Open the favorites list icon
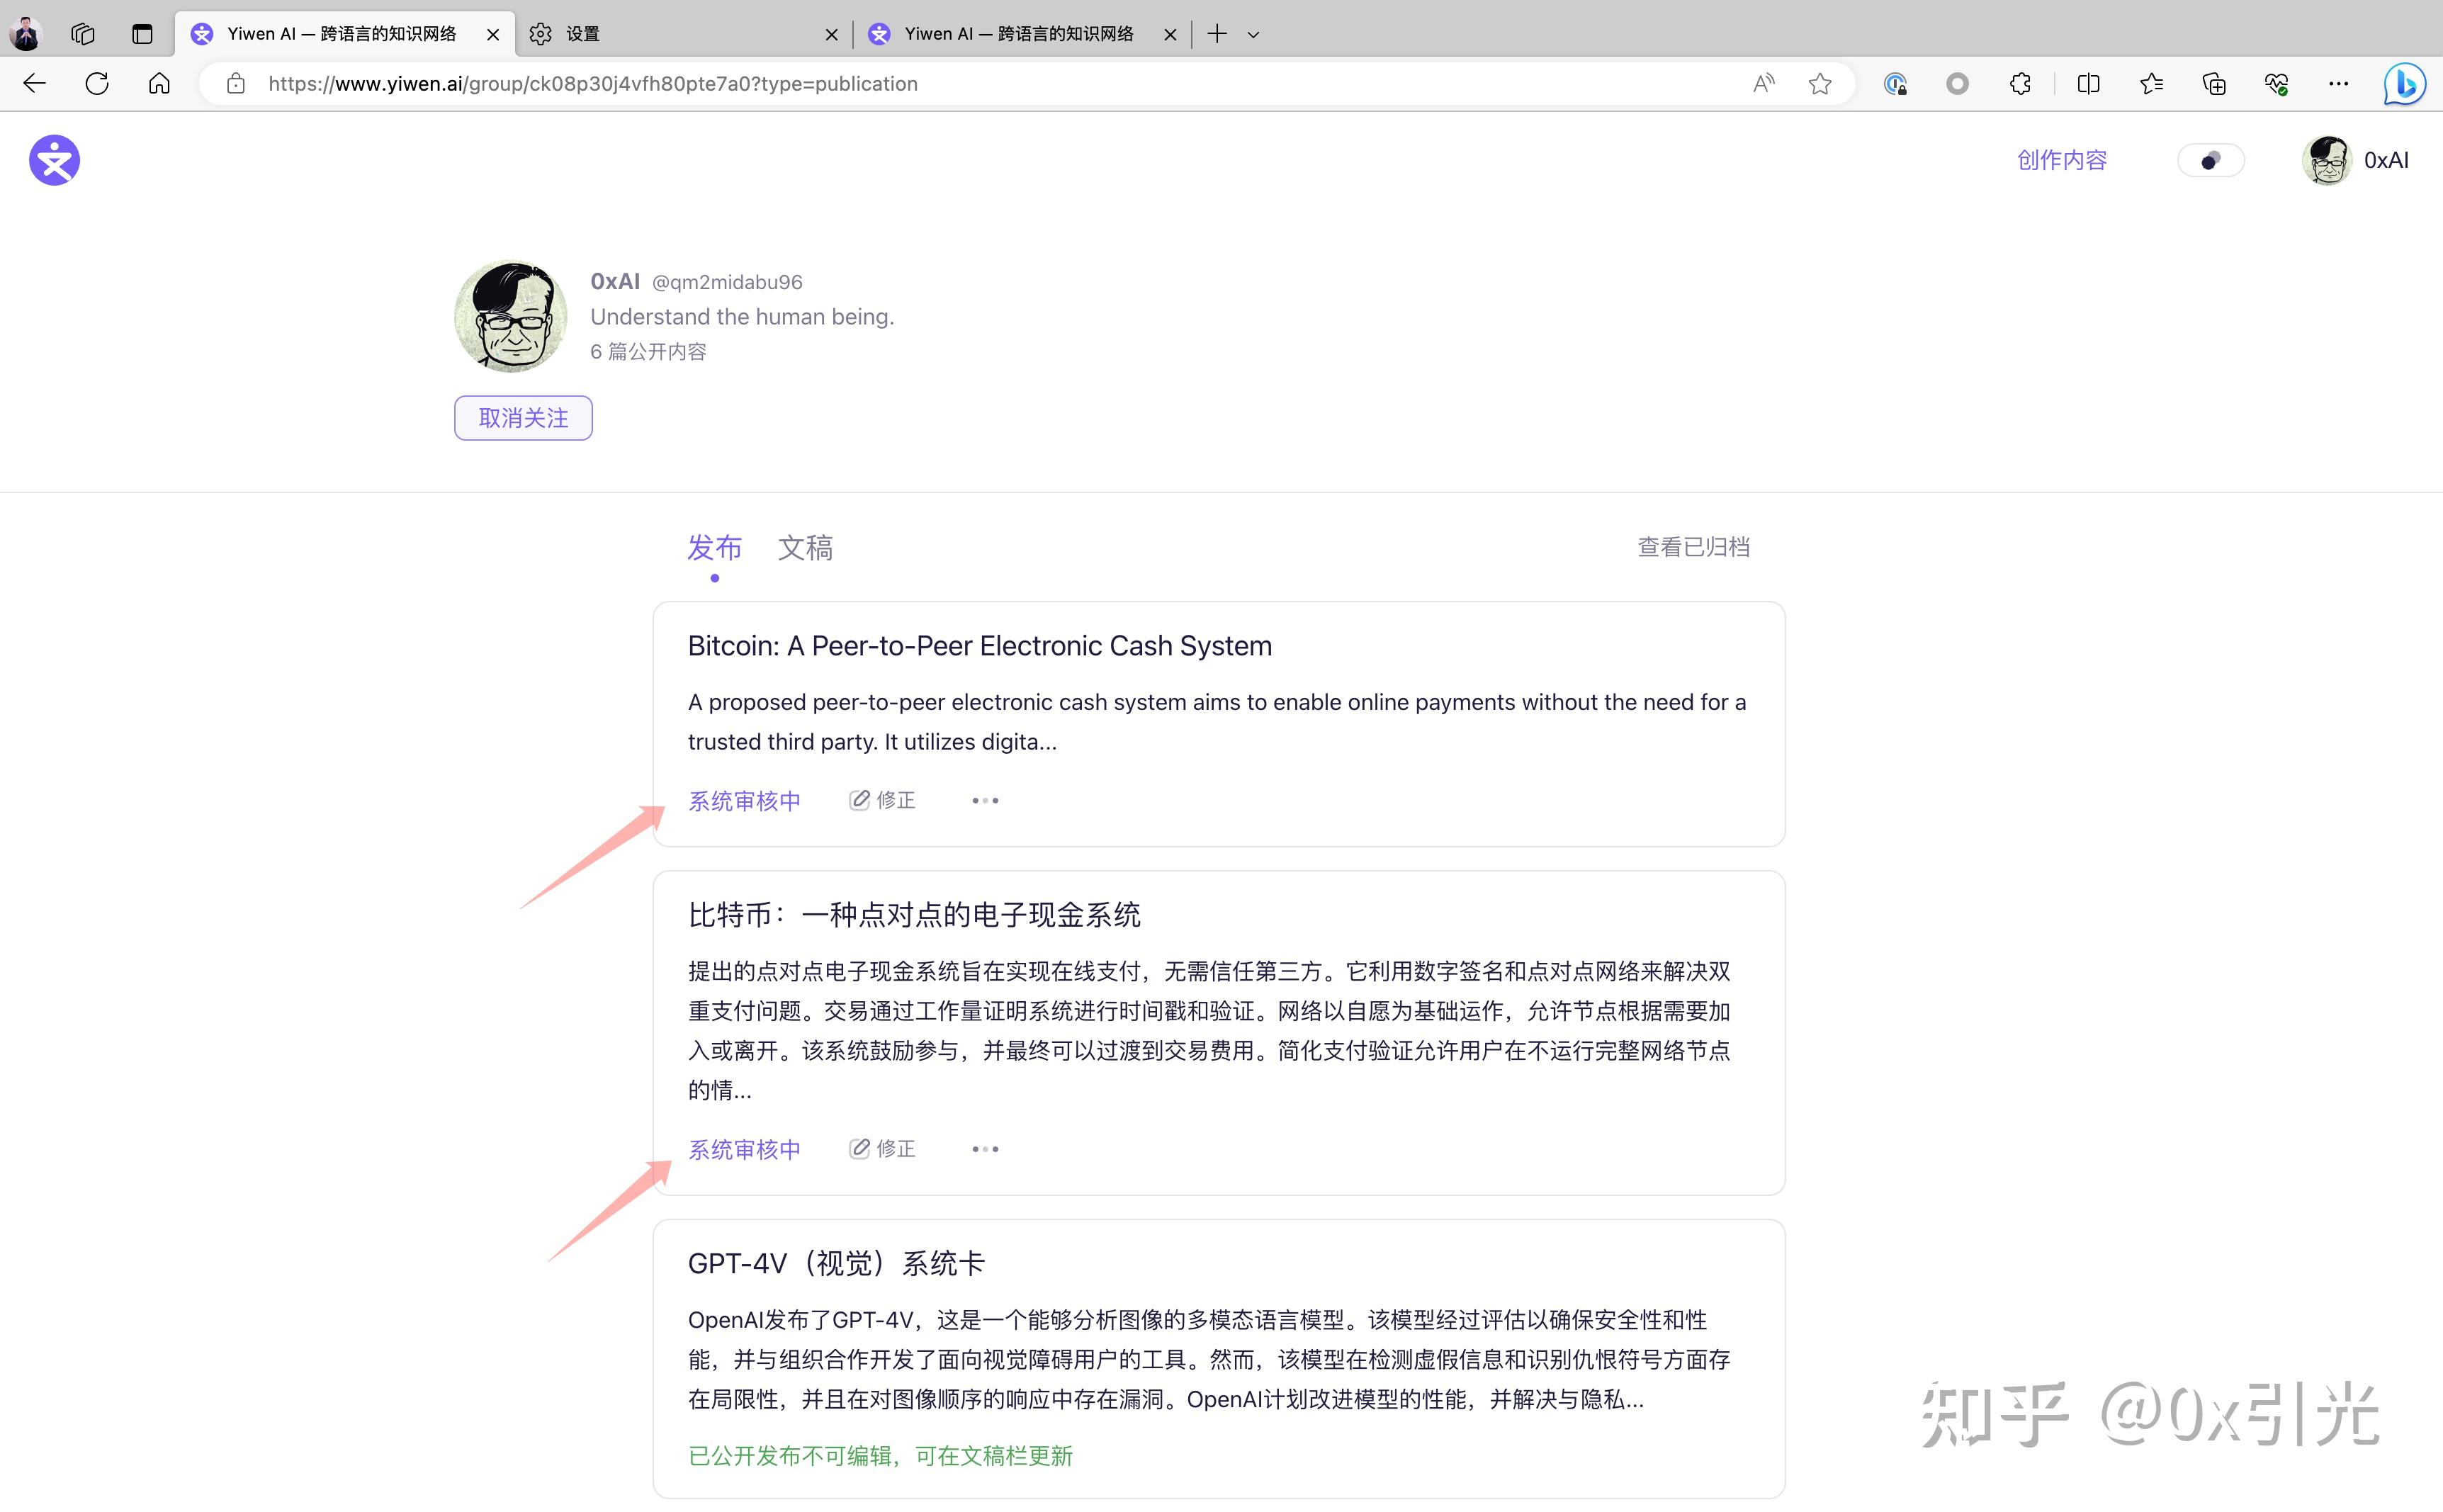 [2151, 84]
